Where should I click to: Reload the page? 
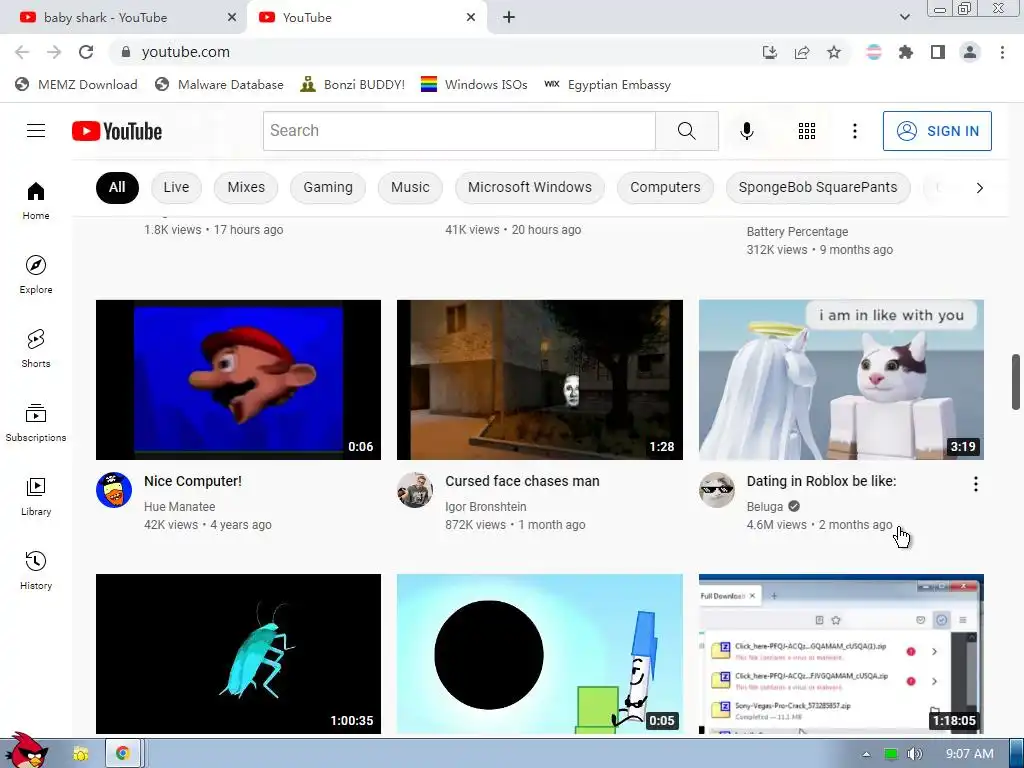[86, 52]
